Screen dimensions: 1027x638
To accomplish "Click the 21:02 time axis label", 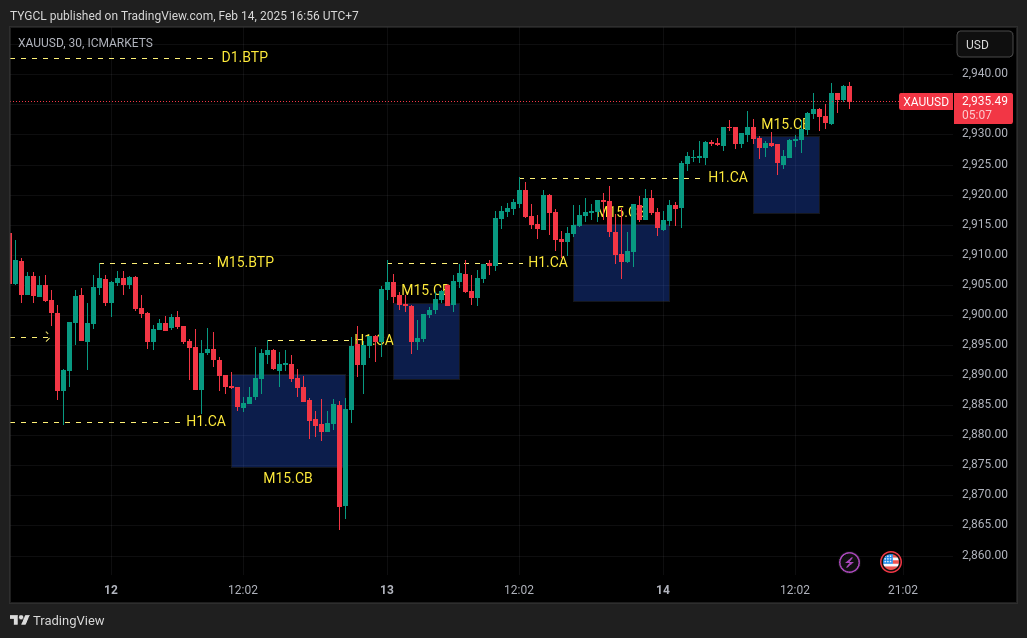I will coord(903,590).
